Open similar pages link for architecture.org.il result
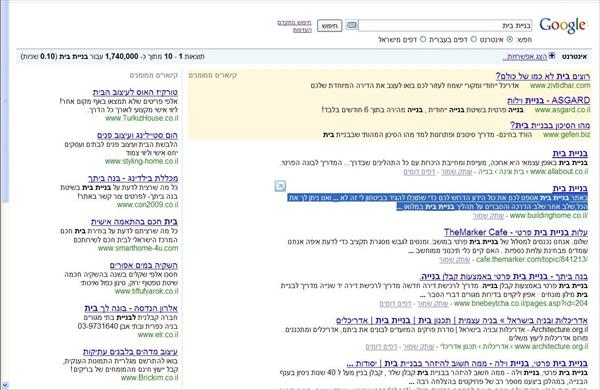 (381, 347)
